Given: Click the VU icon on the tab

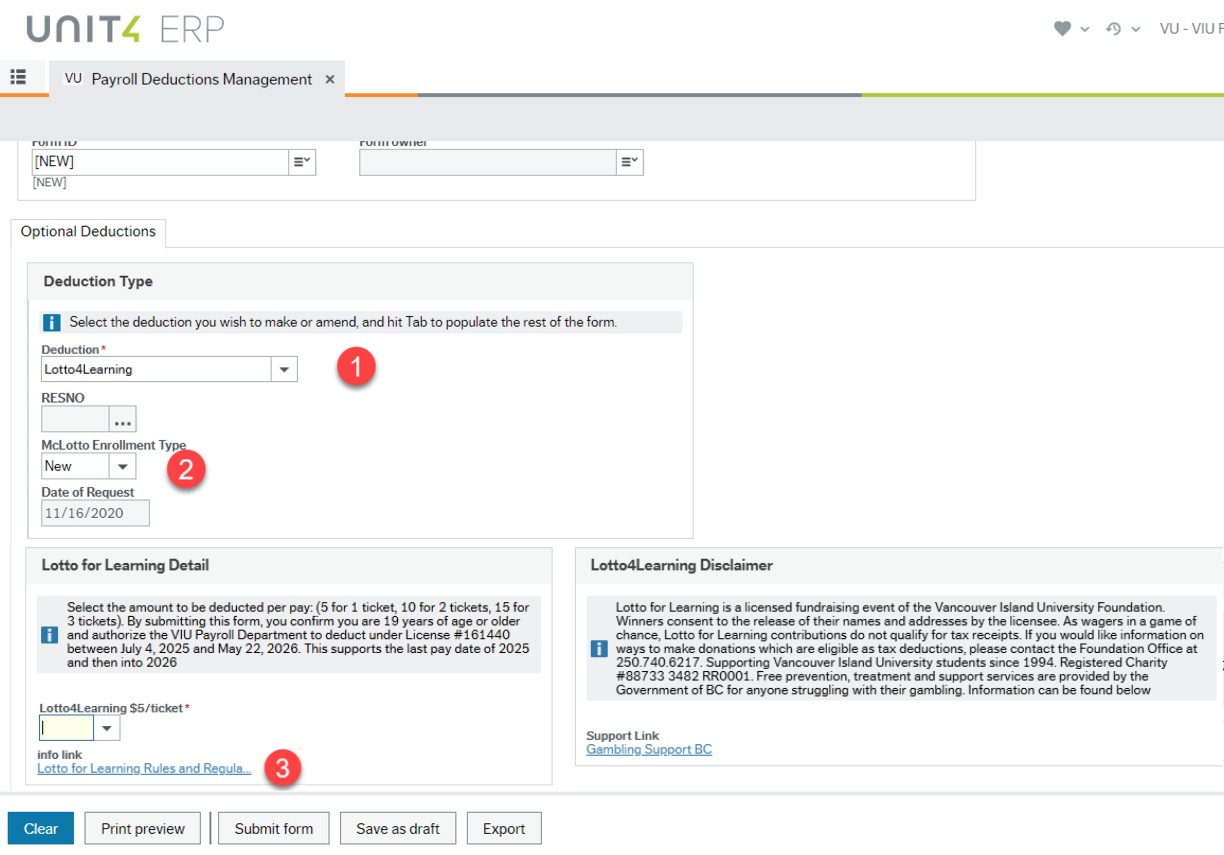Looking at the screenshot, I should tap(73, 78).
